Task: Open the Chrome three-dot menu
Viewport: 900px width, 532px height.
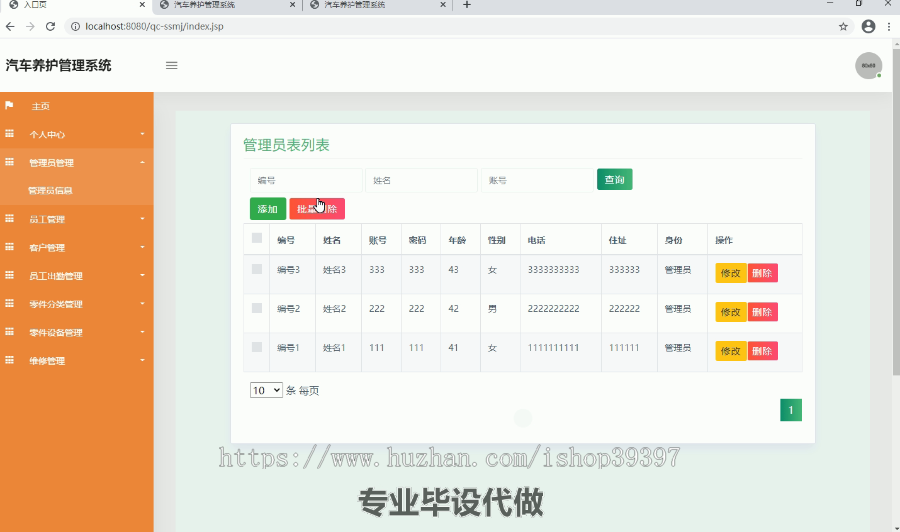Action: pos(889,26)
